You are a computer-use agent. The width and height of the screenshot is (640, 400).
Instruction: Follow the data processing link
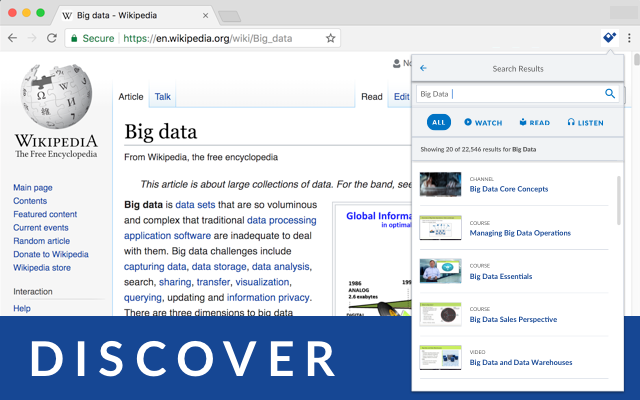click(x=282, y=220)
